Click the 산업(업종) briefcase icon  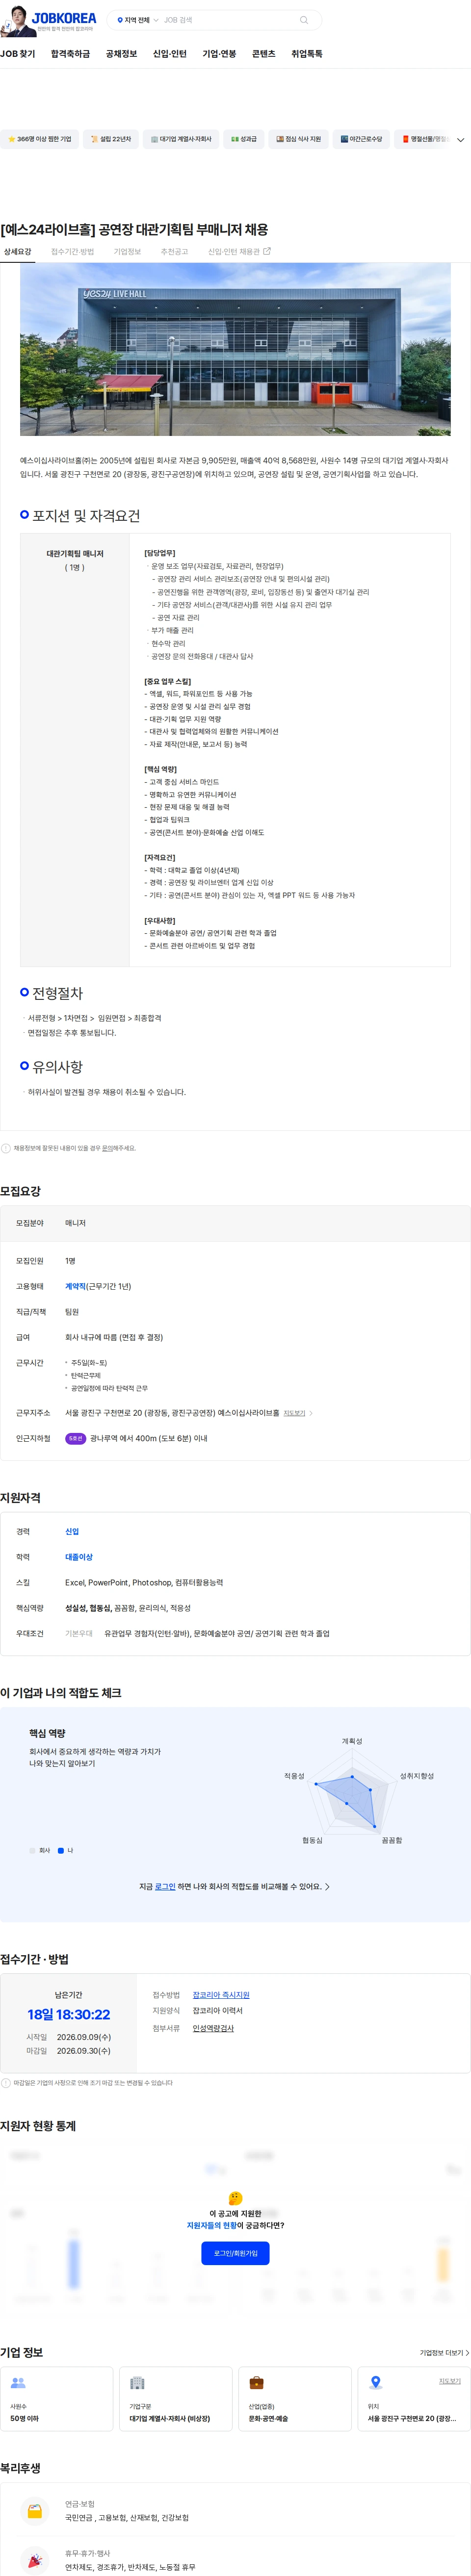[x=256, y=2383]
